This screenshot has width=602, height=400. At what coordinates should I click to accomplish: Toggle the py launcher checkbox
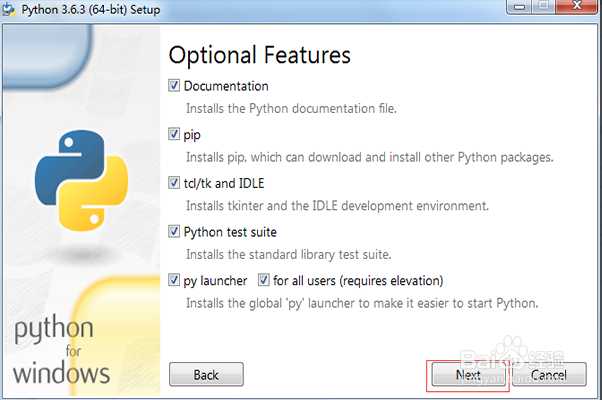point(175,280)
